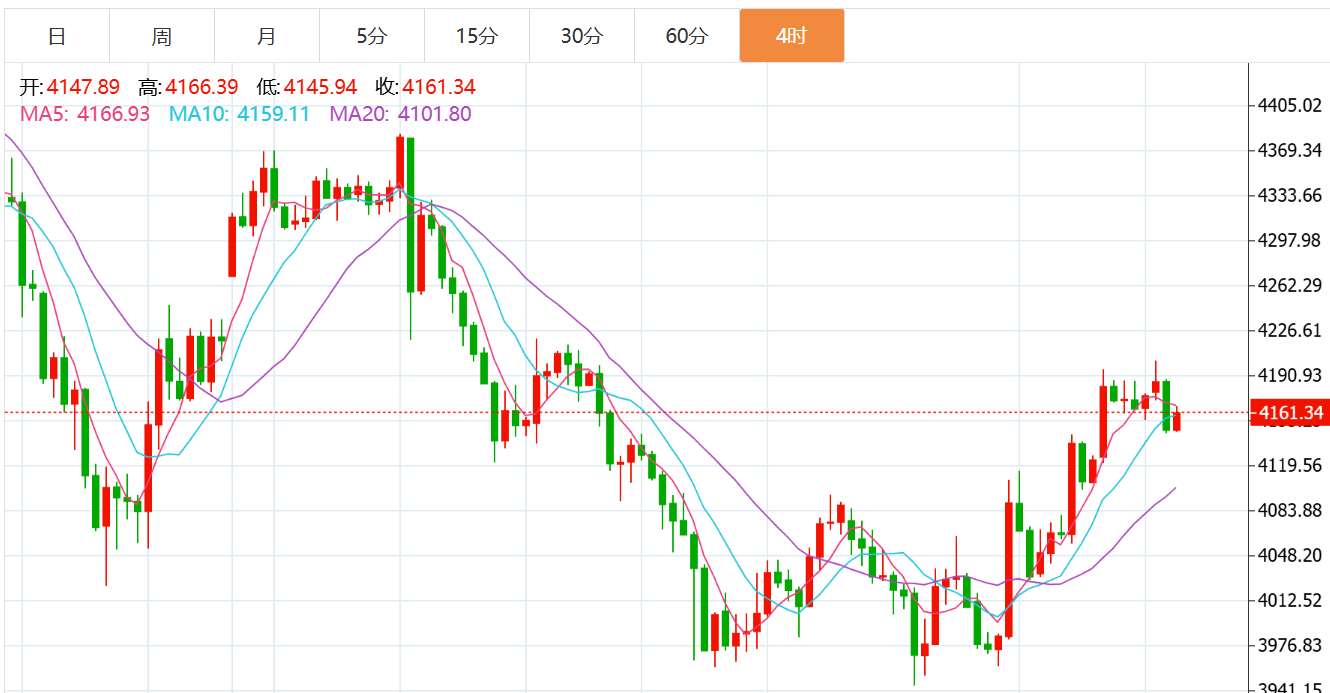Image resolution: width=1330 pixels, height=693 pixels.
Task: Select the 15分 interval tab
Action: coord(477,36)
